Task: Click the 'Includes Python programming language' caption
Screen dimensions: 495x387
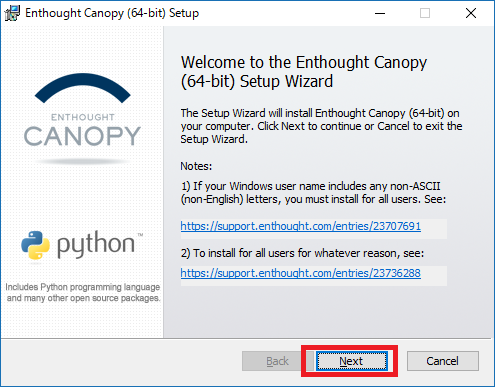Action: pos(83,292)
